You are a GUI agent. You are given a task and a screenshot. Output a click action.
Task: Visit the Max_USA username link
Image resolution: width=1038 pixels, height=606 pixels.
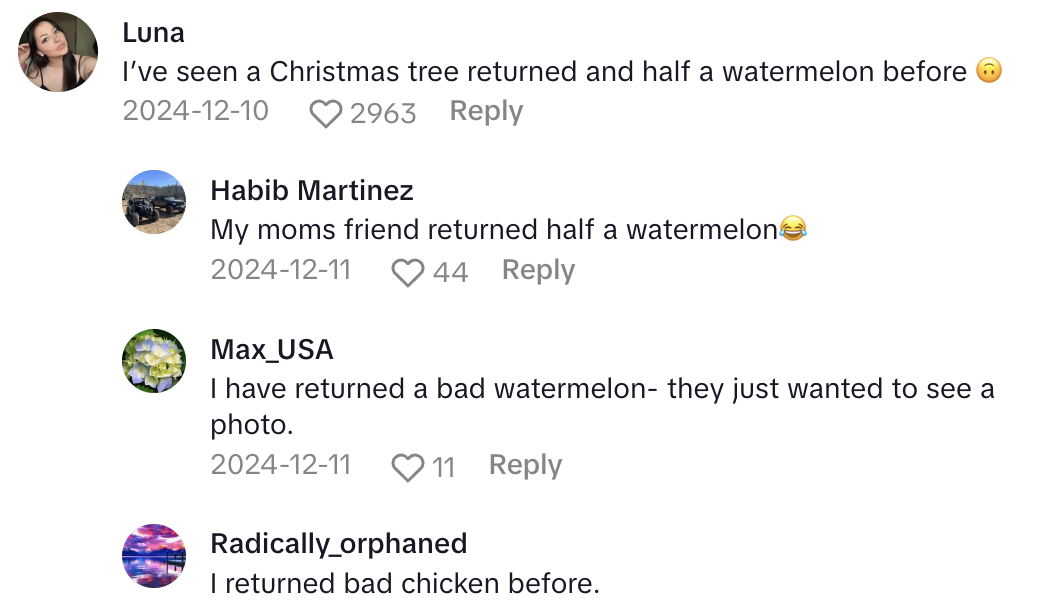(x=272, y=349)
